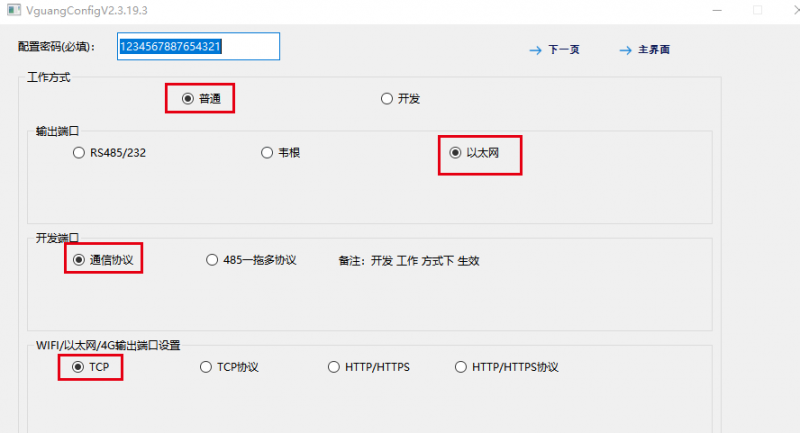
Task: Select 通信协议 under development port
Action: click(79, 260)
